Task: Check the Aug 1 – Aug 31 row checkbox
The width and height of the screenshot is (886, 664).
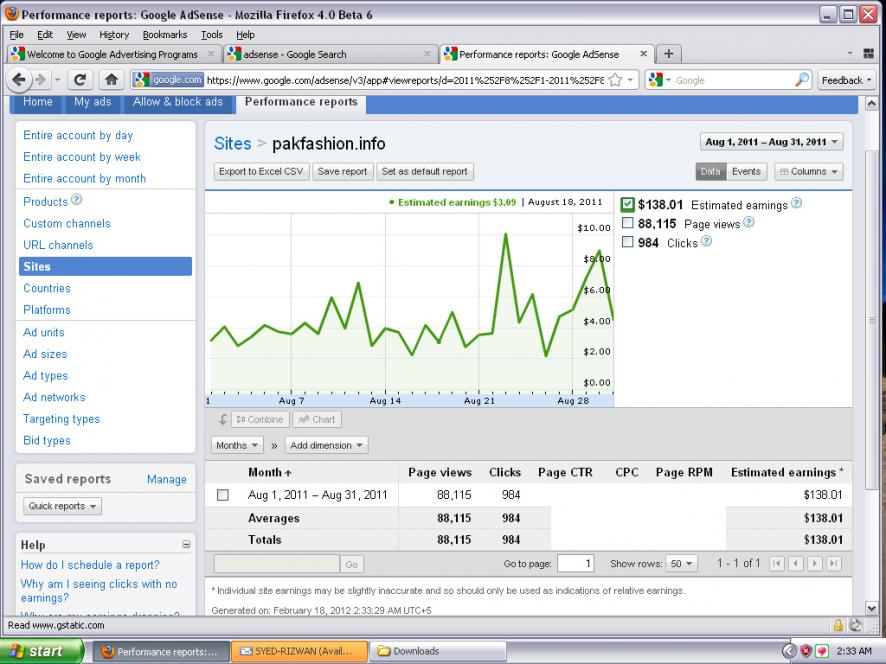Action: (x=223, y=495)
